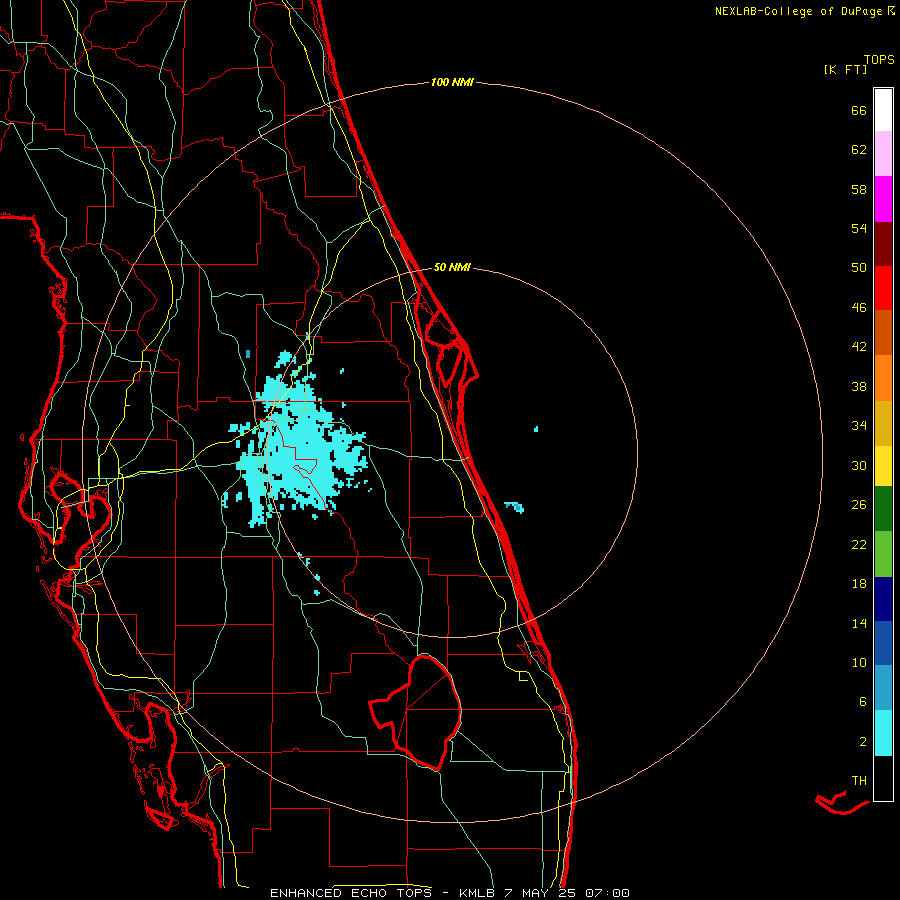900x900 pixels.
Task: Select the dark green legend swatch
Action: point(883,509)
